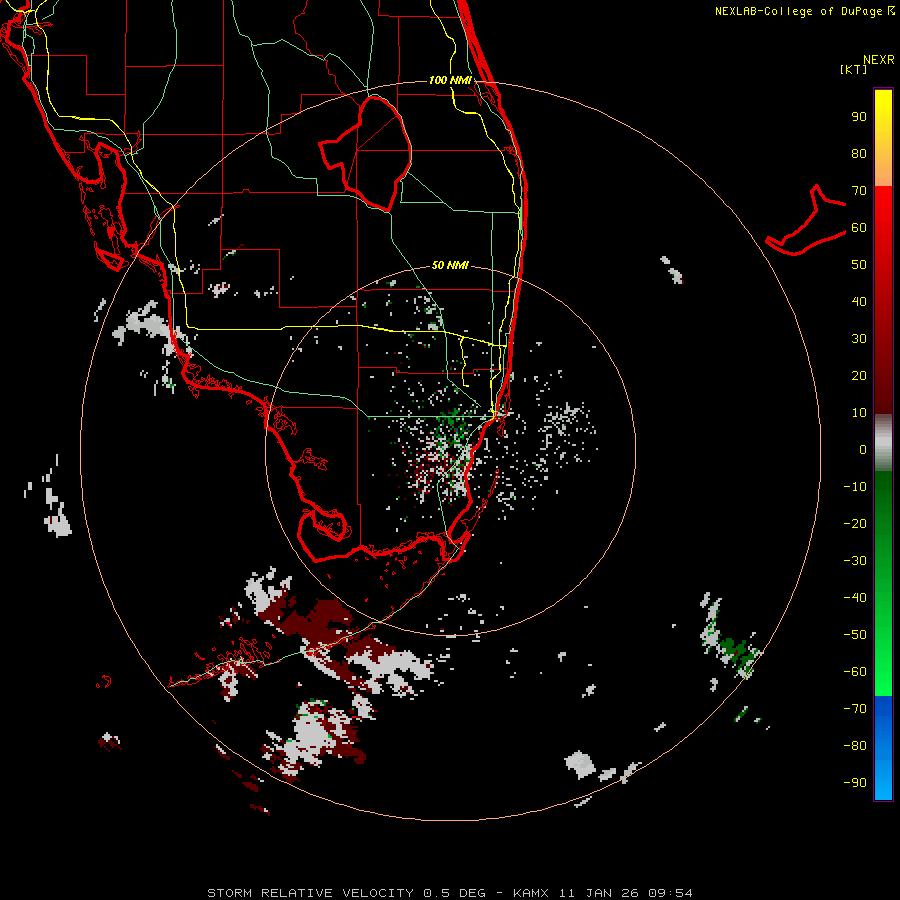900x900 pixels.
Task: Click the 80 knot scale label
Action: pos(859,154)
